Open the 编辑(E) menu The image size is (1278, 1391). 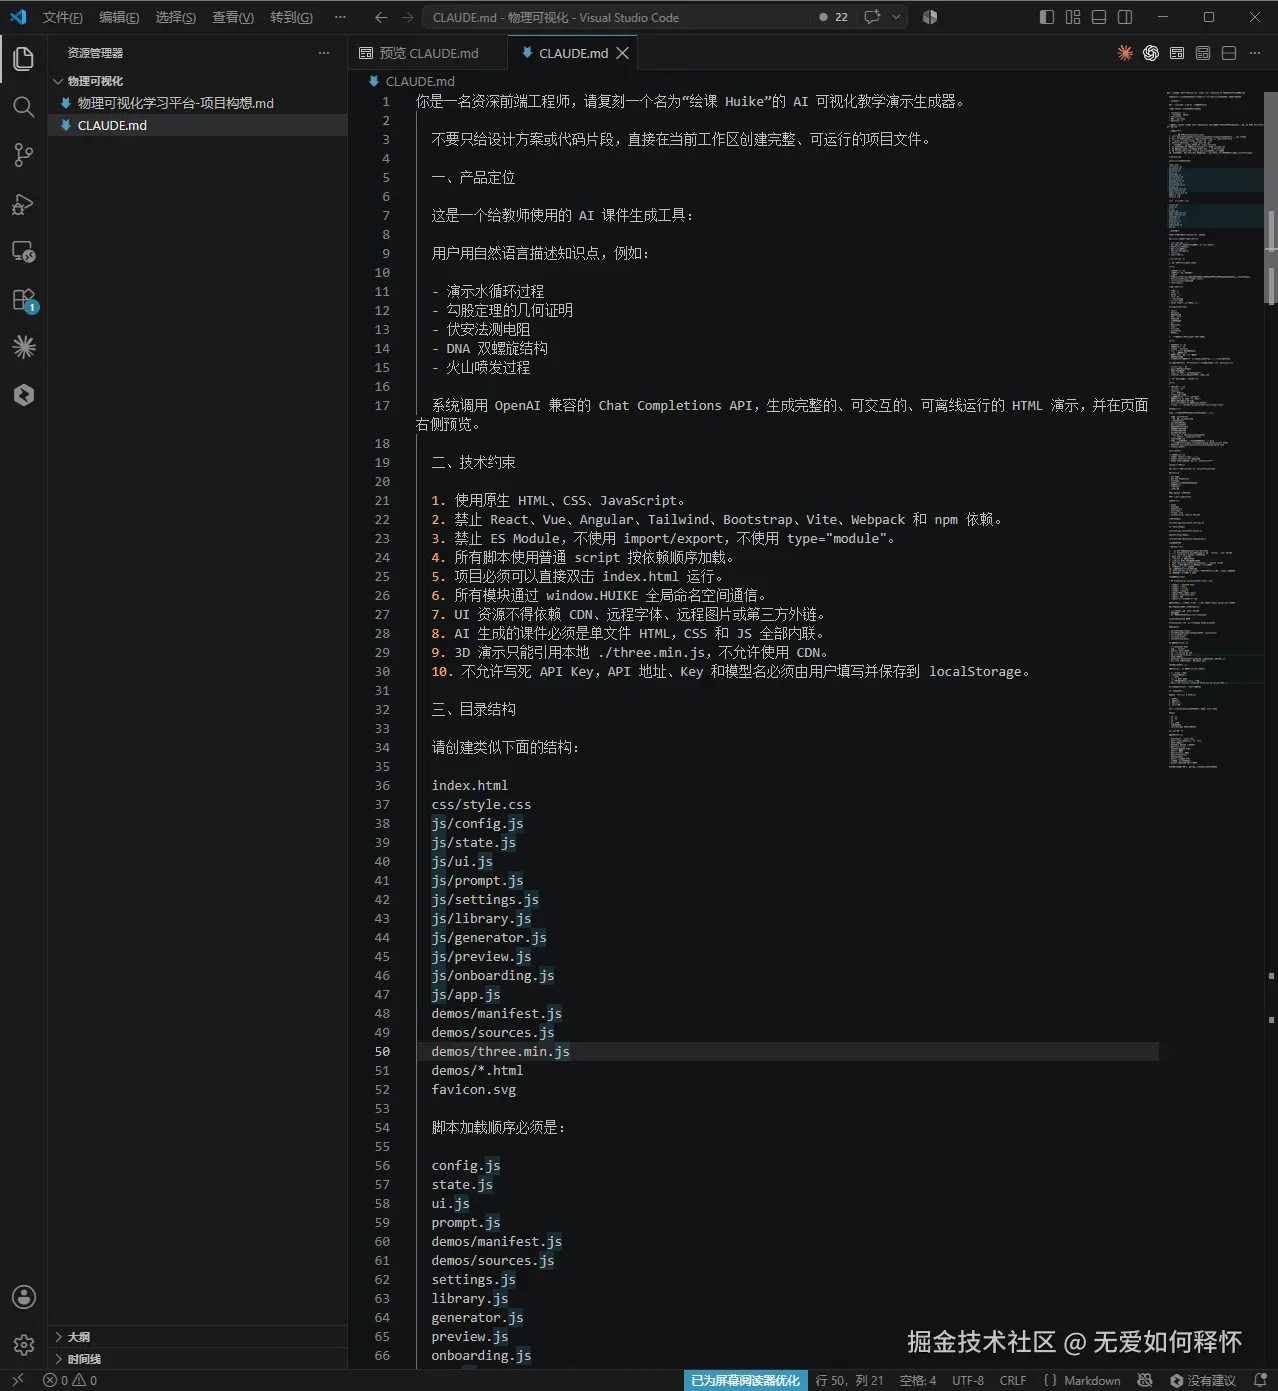click(x=119, y=17)
